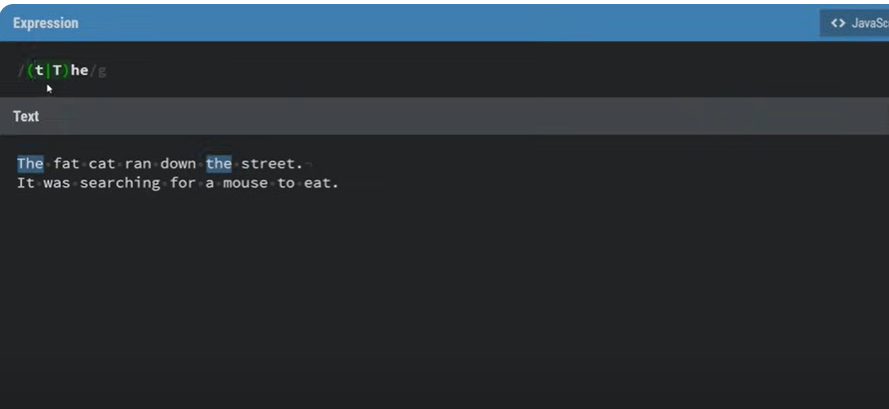Place cursor in the word 'street.'
This screenshot has width=889, height=409.
pos(272,164)
